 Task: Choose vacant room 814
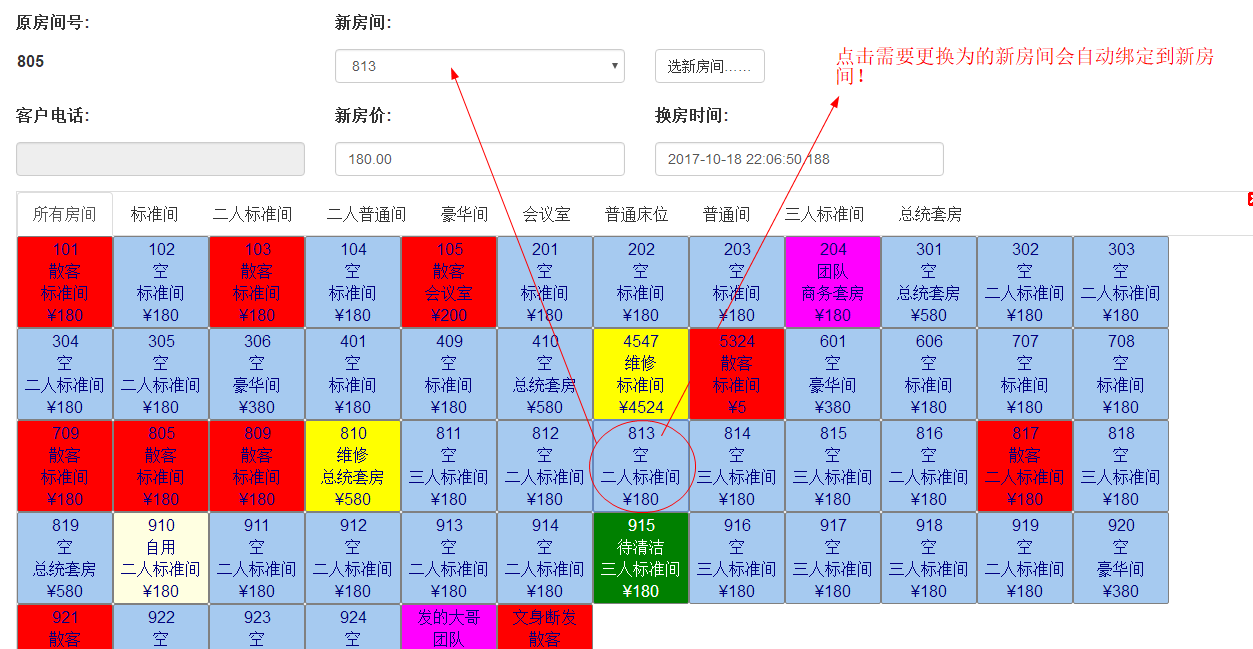click(x=737, y=466)
